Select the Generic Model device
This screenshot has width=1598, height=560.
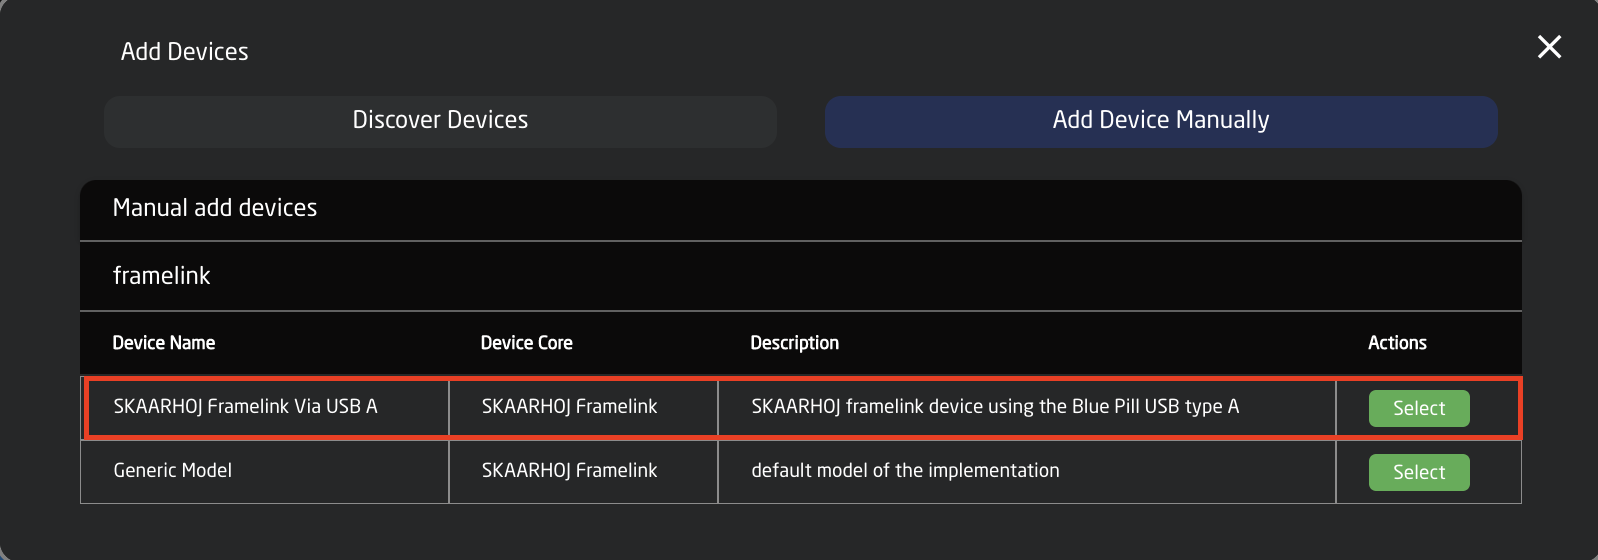(x=1418, y=472)
